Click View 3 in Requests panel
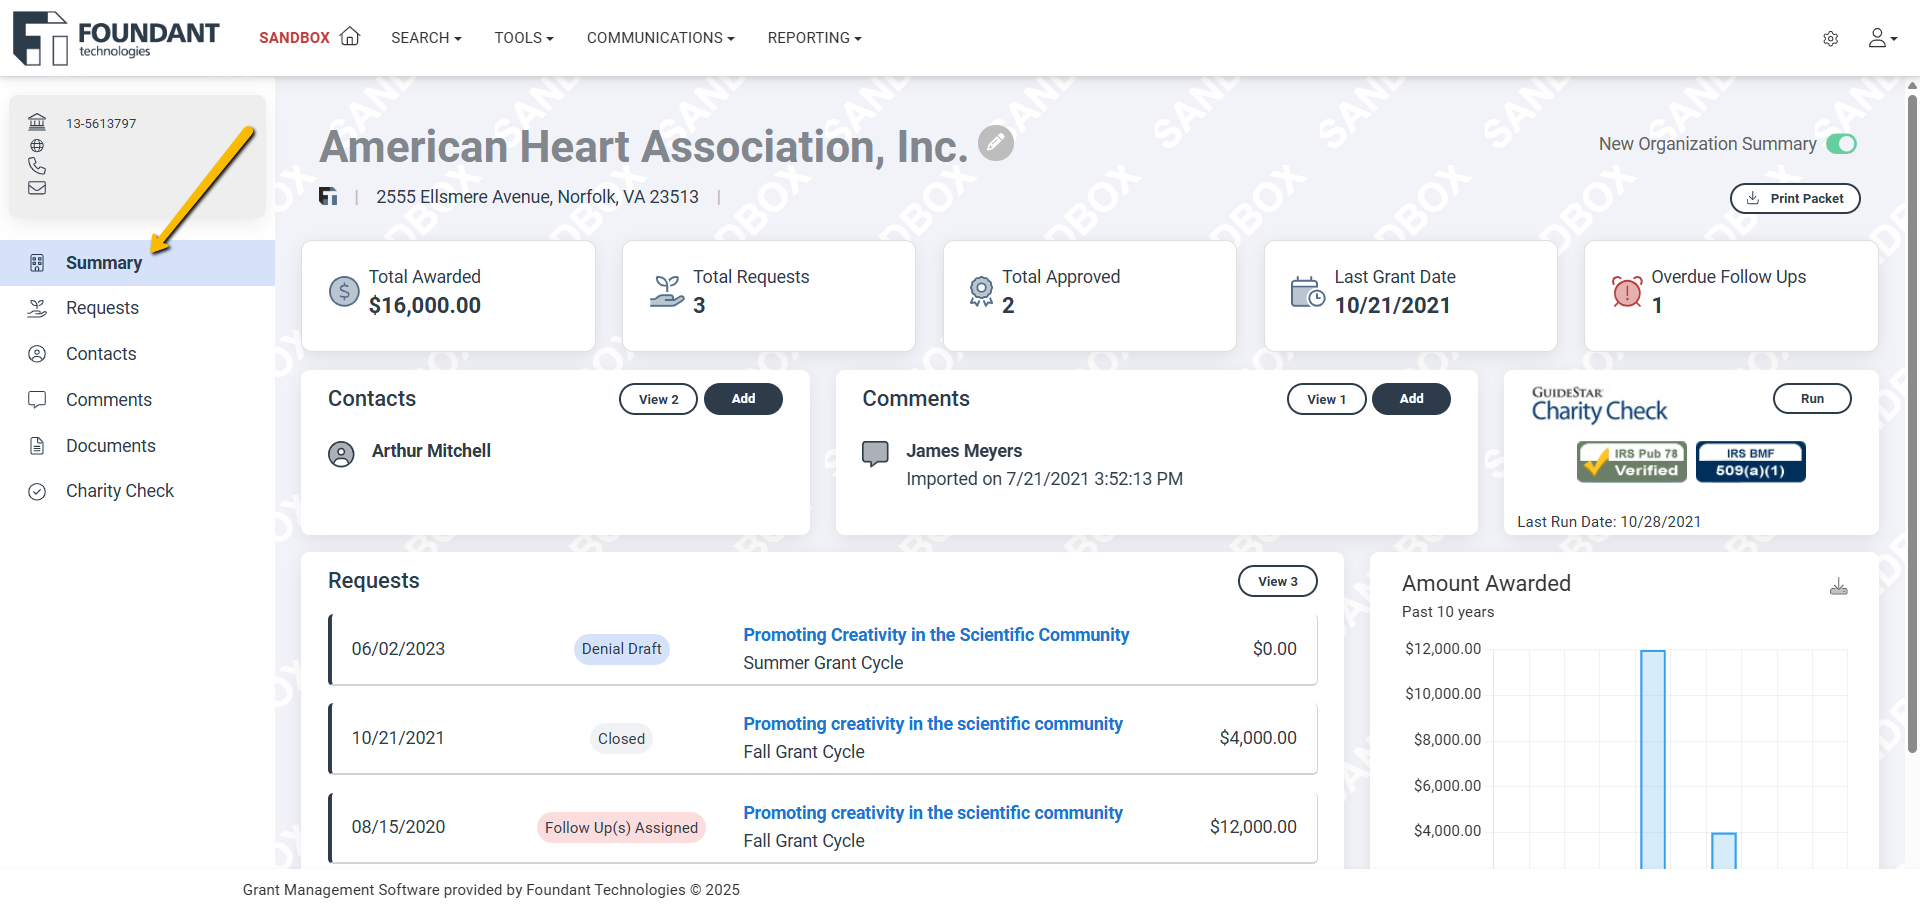This screenshot has width=1920, height=911. tap(1278, 581)
